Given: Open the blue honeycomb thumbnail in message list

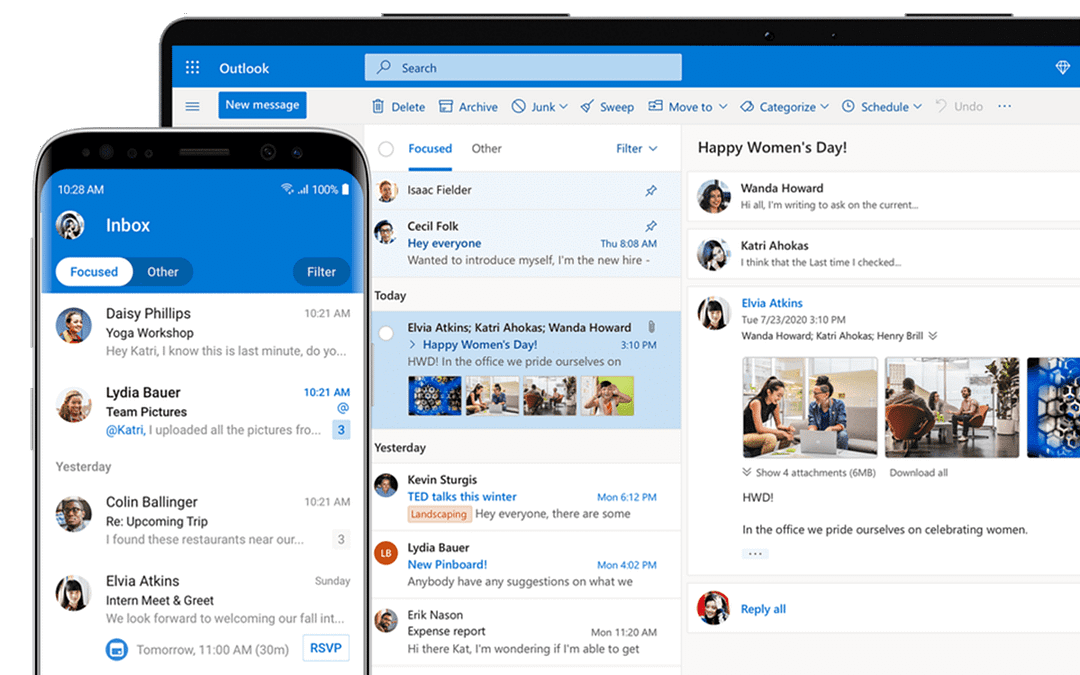Looking at the screenshot, I should coord(435,395).
